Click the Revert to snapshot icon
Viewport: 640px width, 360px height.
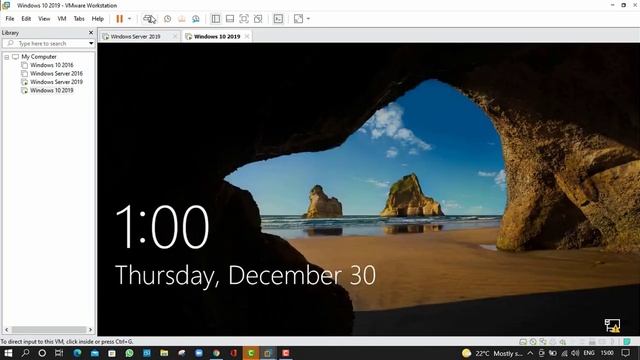coord(182,19)
